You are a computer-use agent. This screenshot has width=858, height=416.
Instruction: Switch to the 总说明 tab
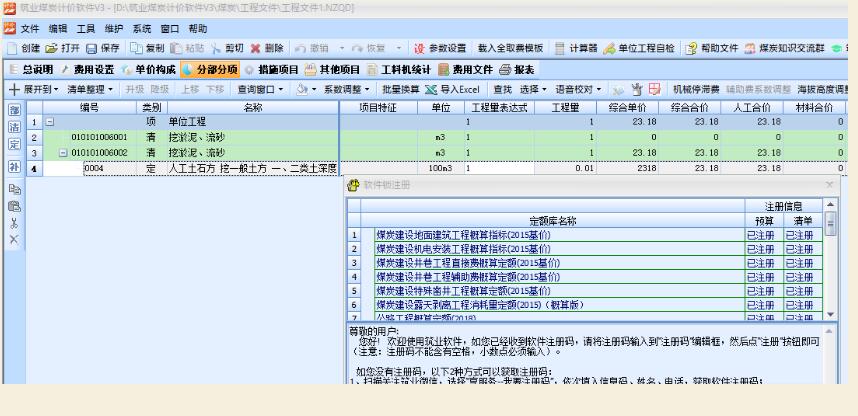[32, 70]
